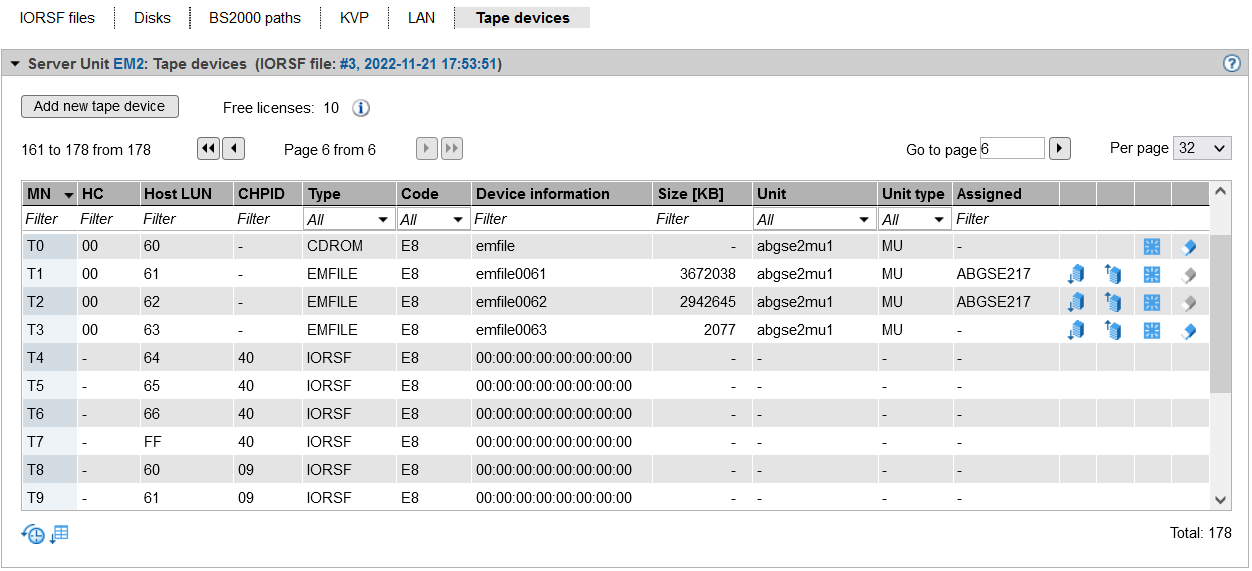1252x571 pixels.
Task: Click the blue square icon in row T3
Action: tap(1151, 330)
